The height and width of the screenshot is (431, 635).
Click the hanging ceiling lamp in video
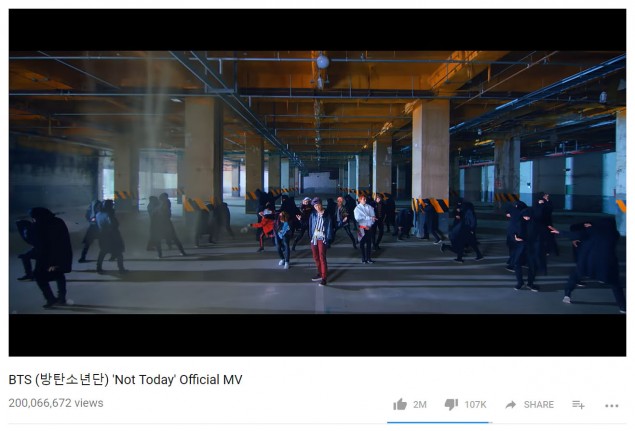322,62
